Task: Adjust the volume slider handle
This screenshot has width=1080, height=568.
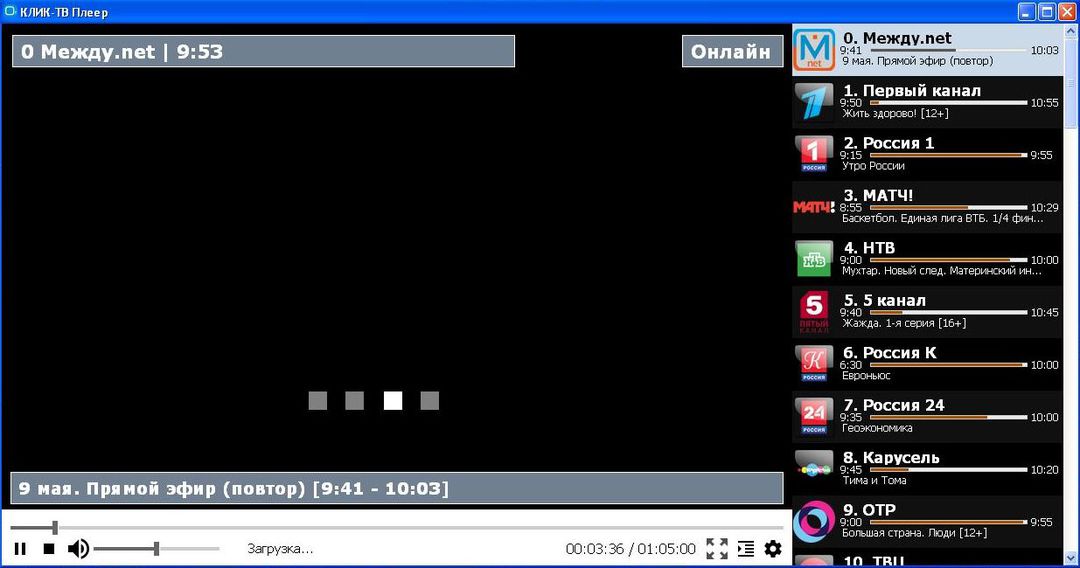Action: [156, 549]
